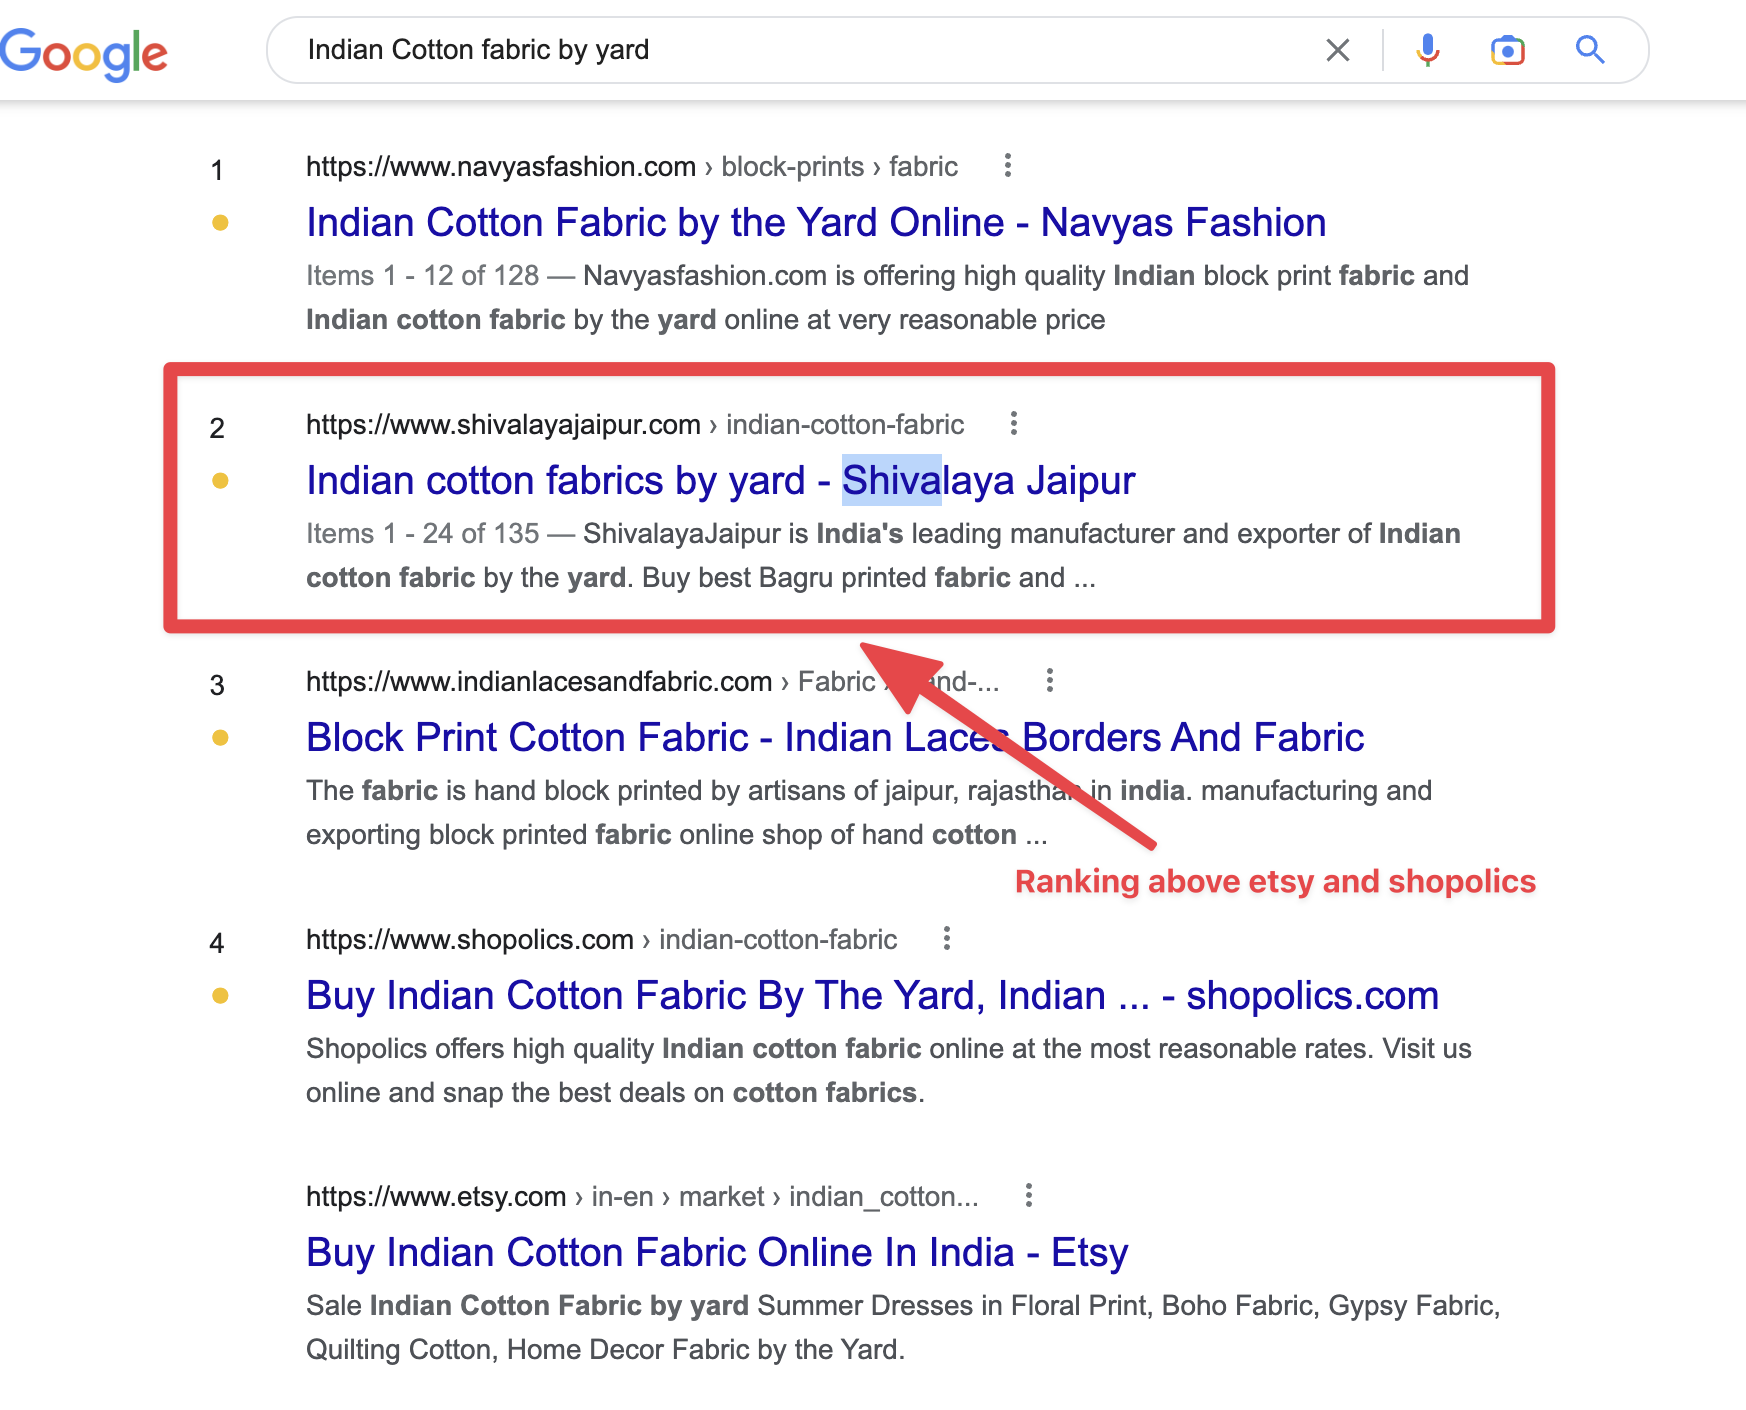Click yellow dot marker beside result 1
This screenshot has width=1746, height=1410.
tap(220, 223)
